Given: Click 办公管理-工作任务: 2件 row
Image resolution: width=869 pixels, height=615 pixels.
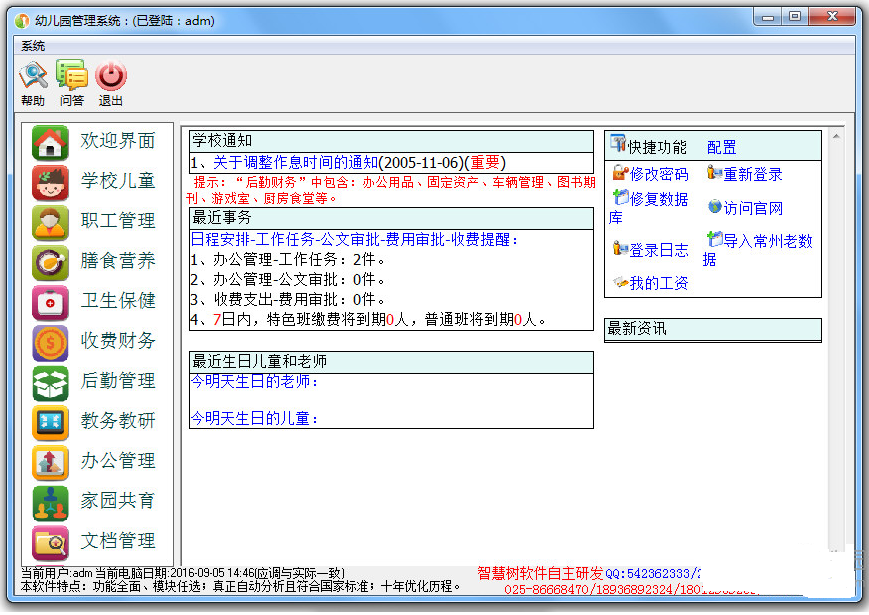Looking at the screenshot, I should pos(288,259).
